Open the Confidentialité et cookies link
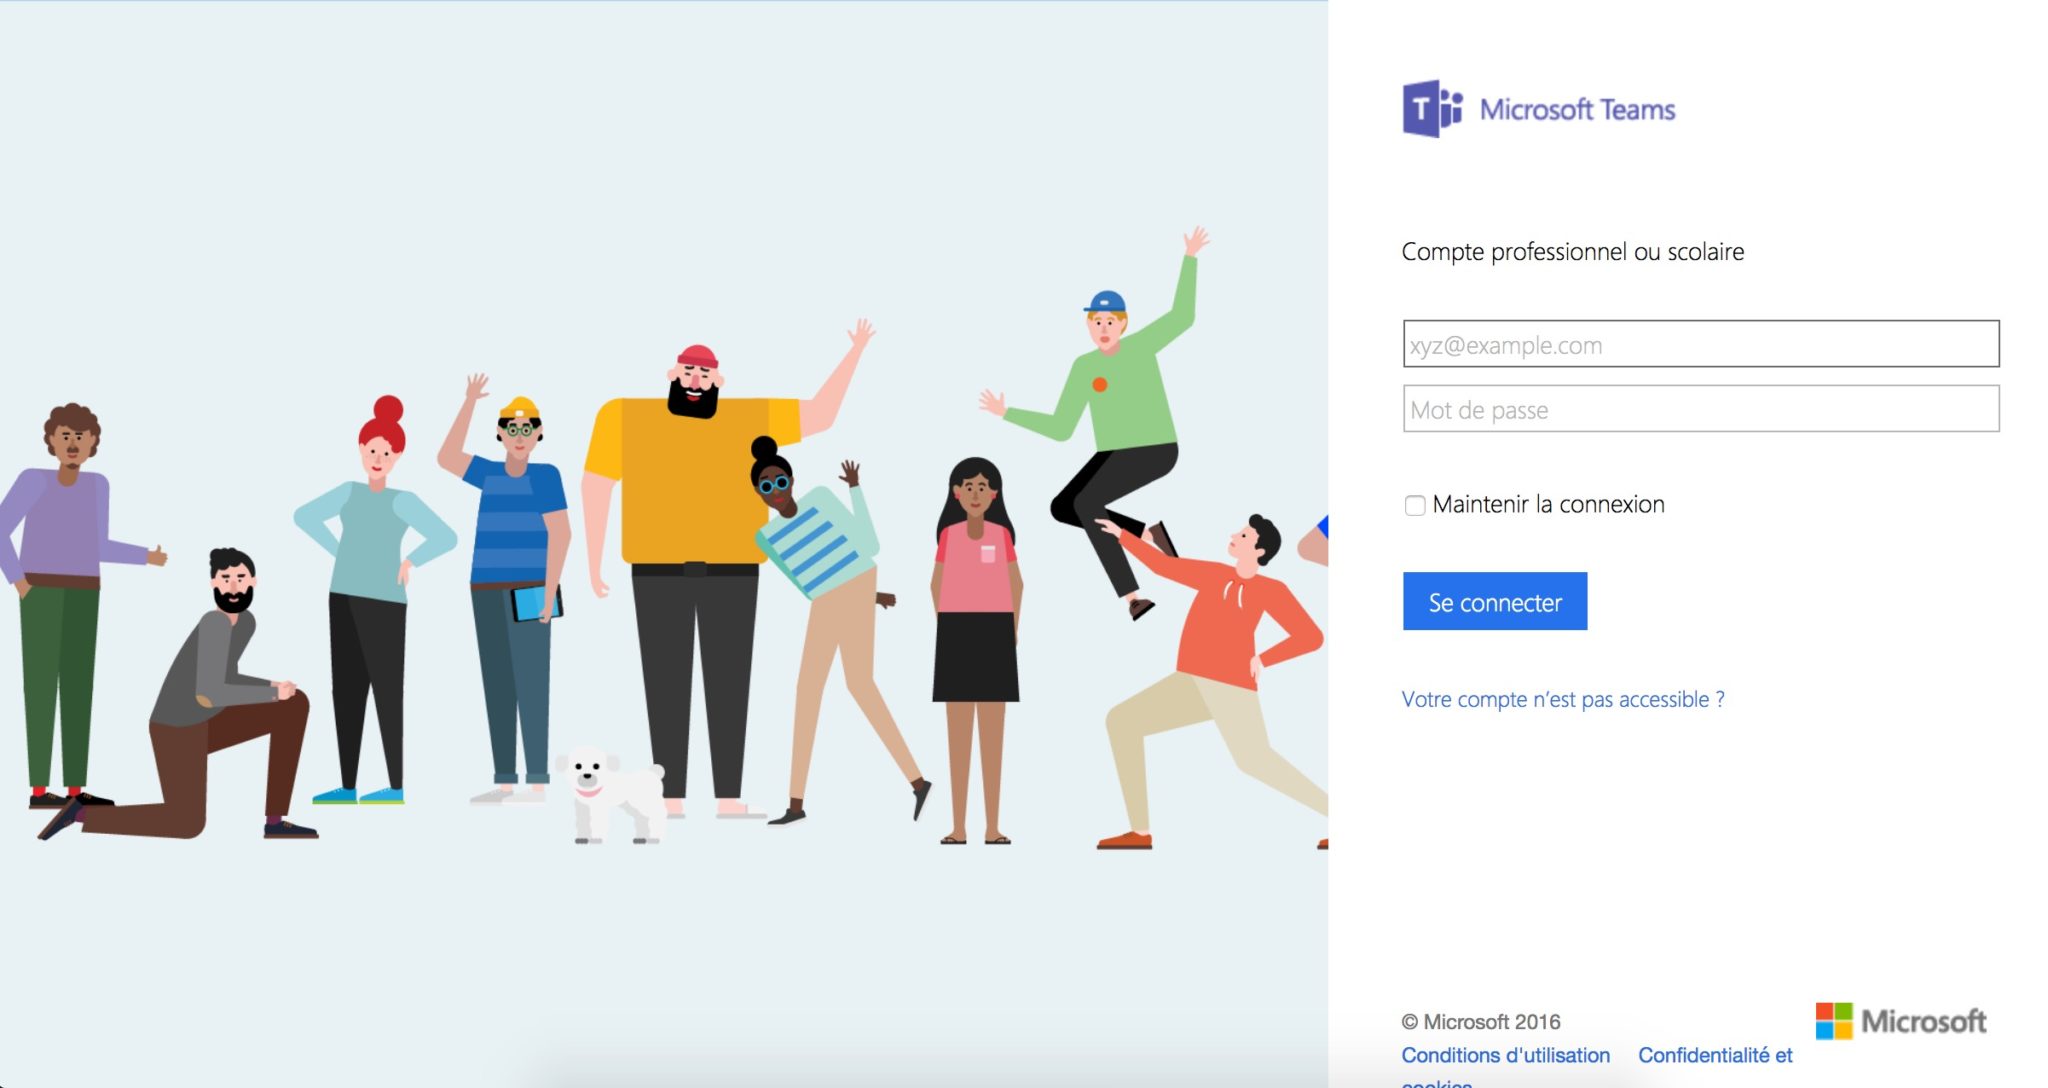Screen dimensions: 2048x1088 coord(1714,1055)
